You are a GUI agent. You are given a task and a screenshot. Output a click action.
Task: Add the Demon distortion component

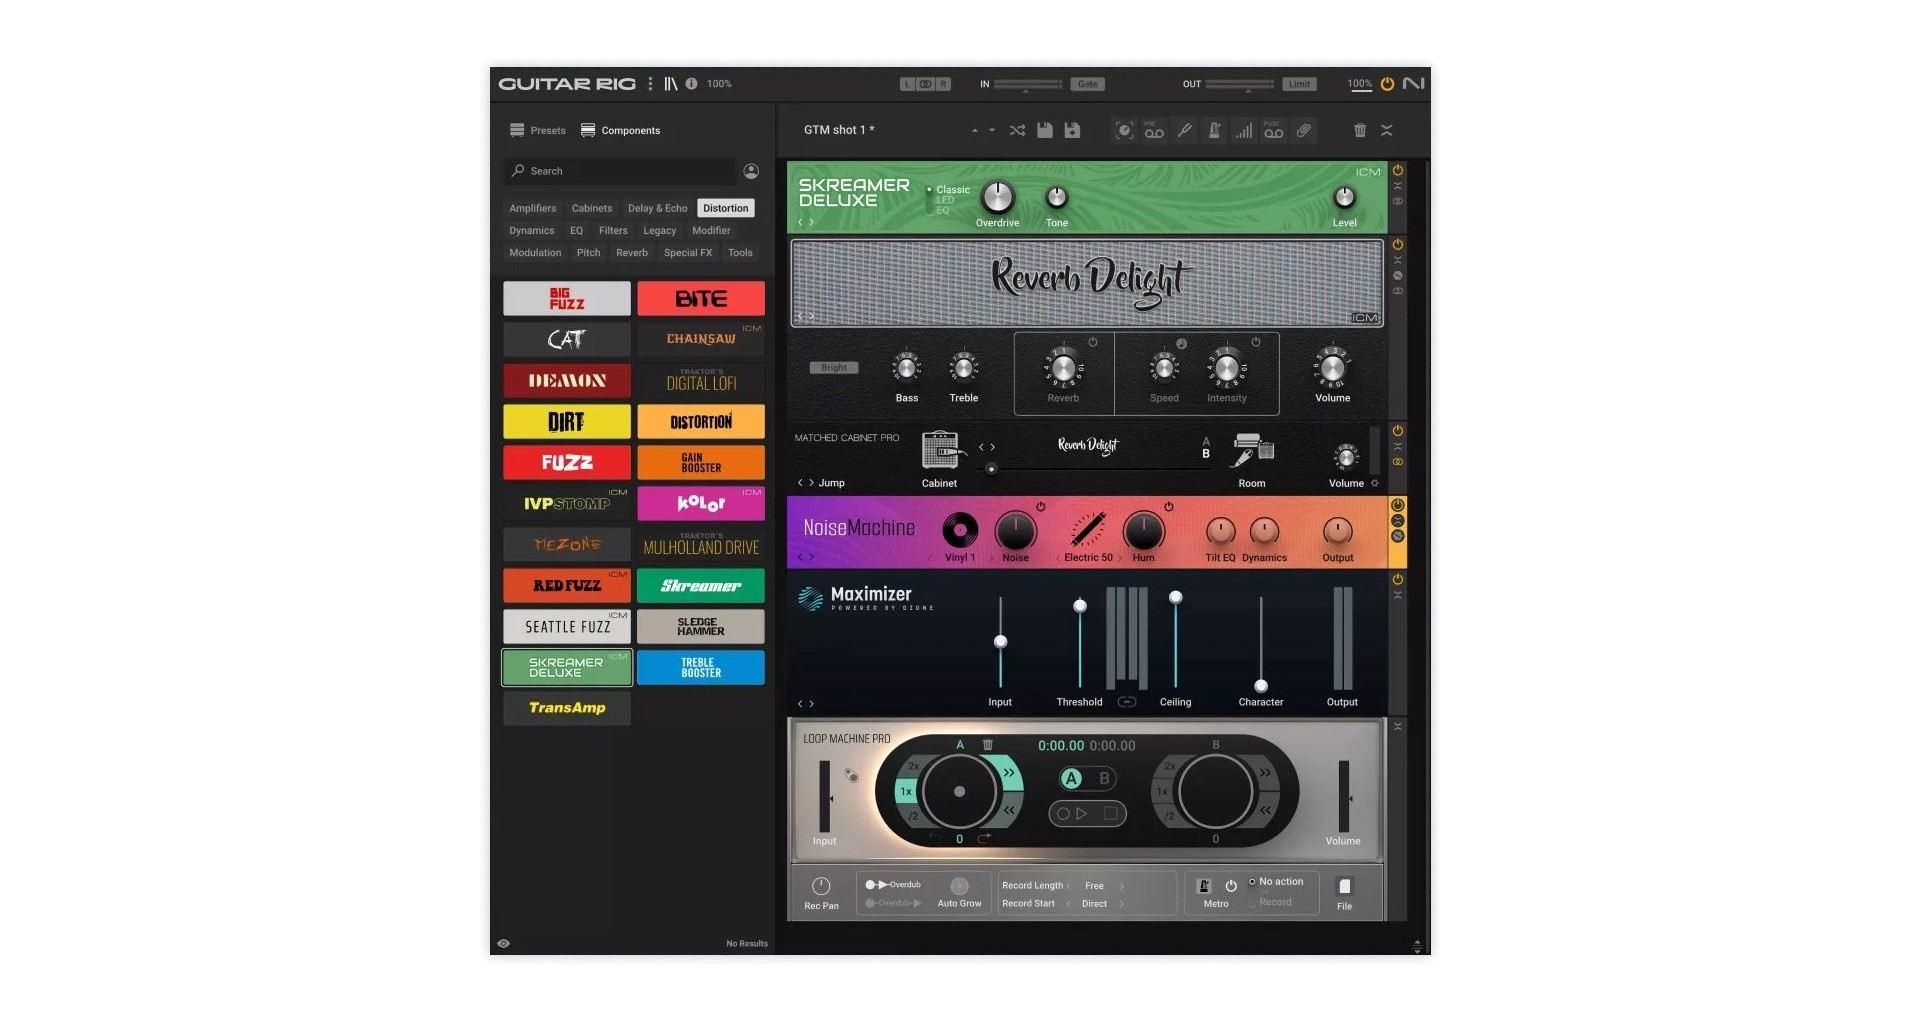[x=567, y=380]
